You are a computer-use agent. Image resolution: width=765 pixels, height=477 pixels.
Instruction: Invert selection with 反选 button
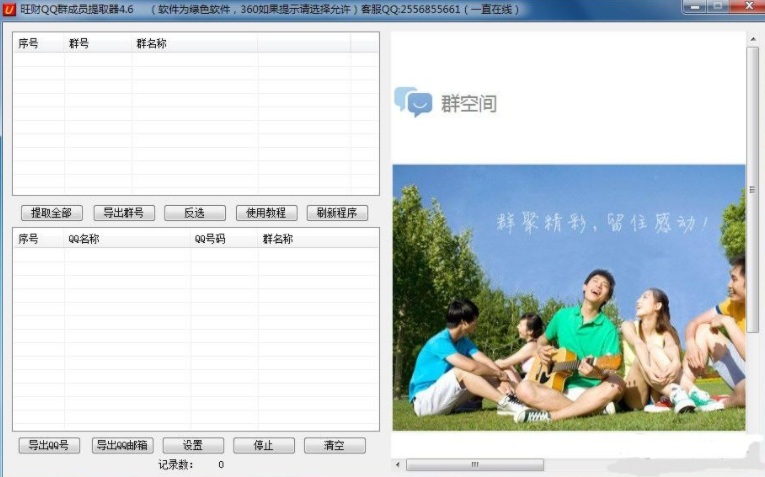coord(195,213)
